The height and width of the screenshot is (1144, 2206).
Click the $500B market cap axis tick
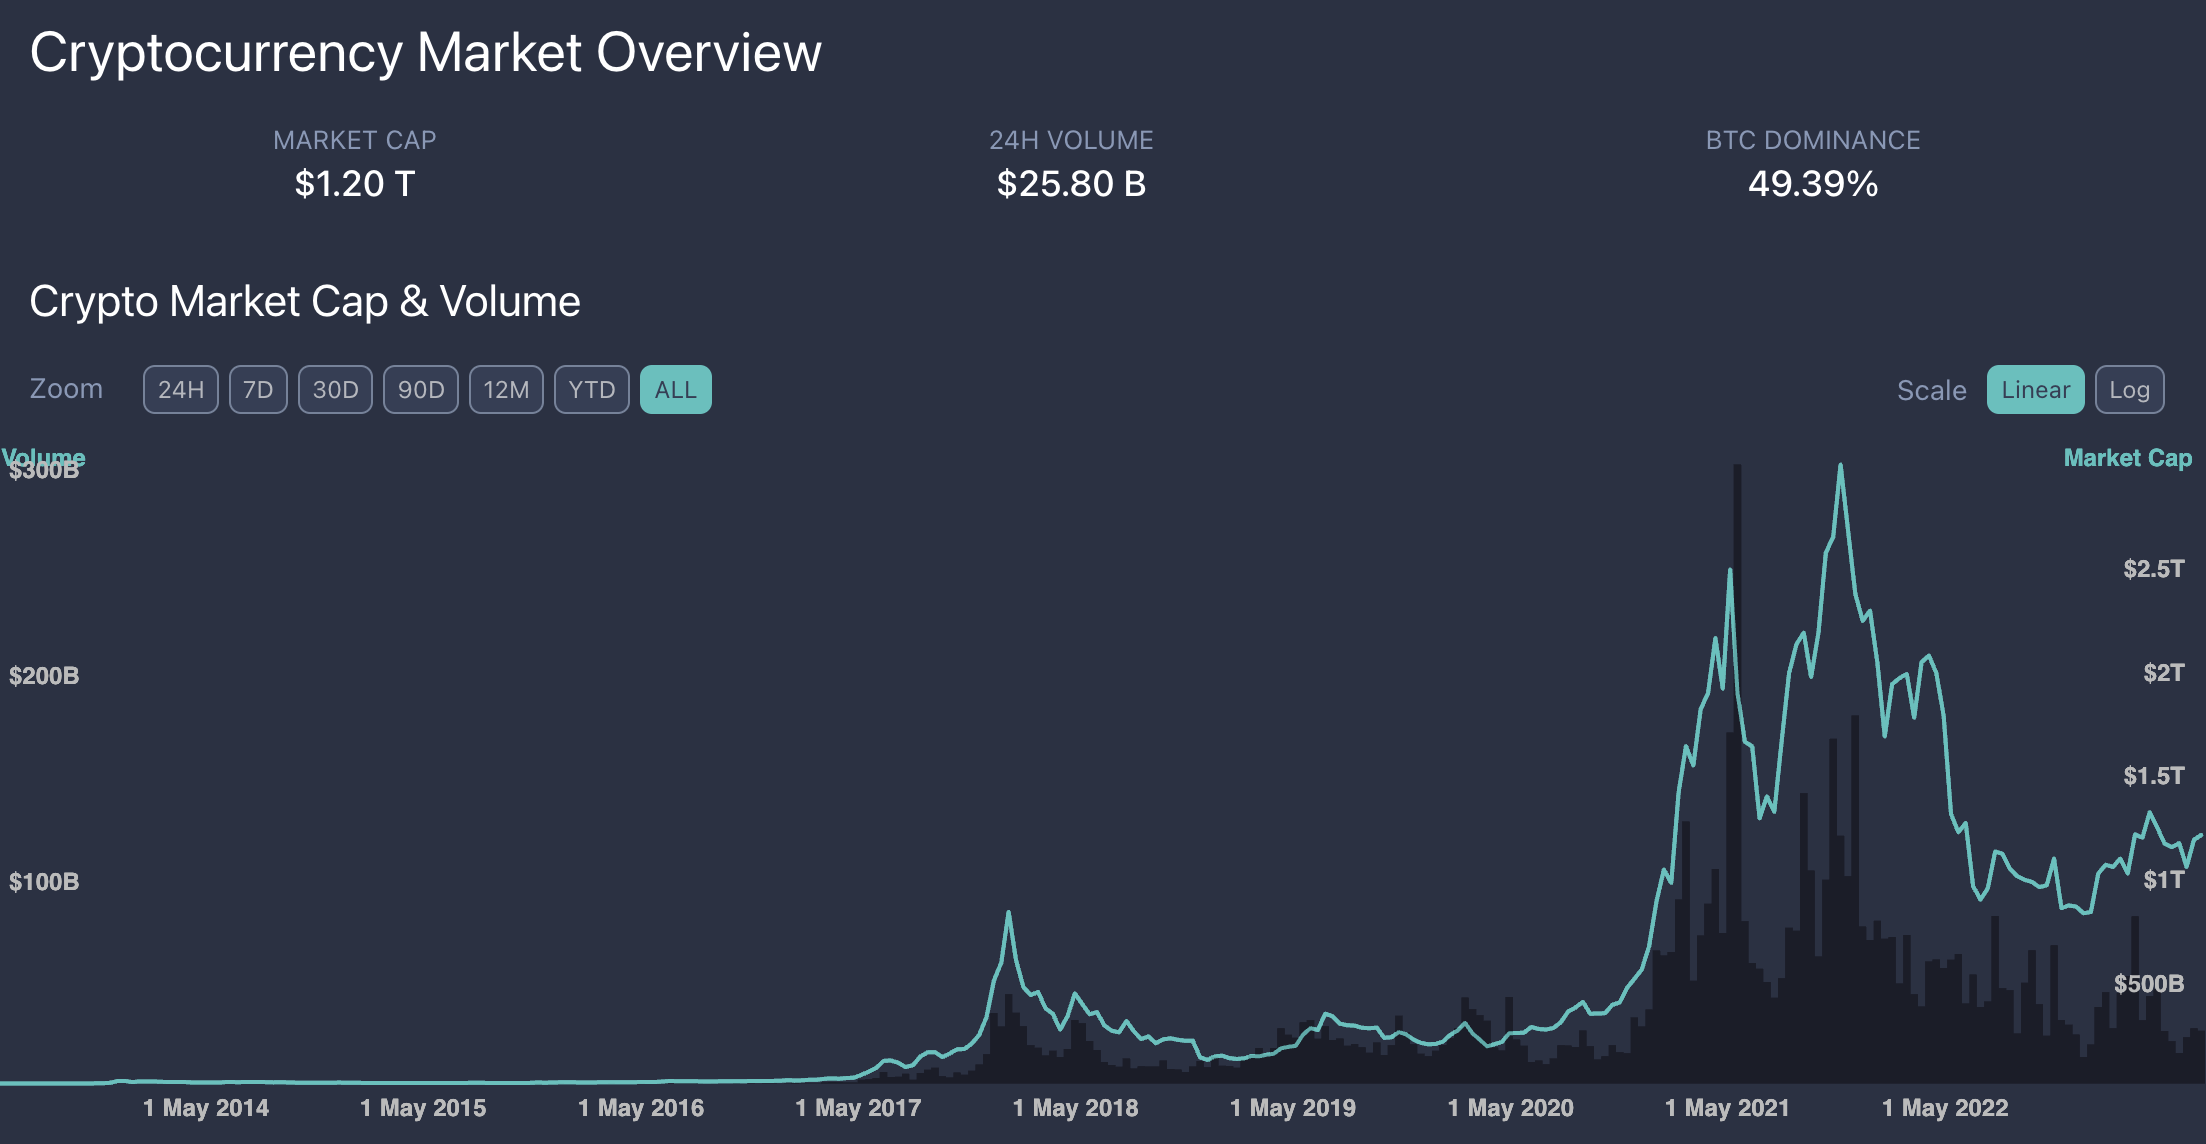(2149, 984)
